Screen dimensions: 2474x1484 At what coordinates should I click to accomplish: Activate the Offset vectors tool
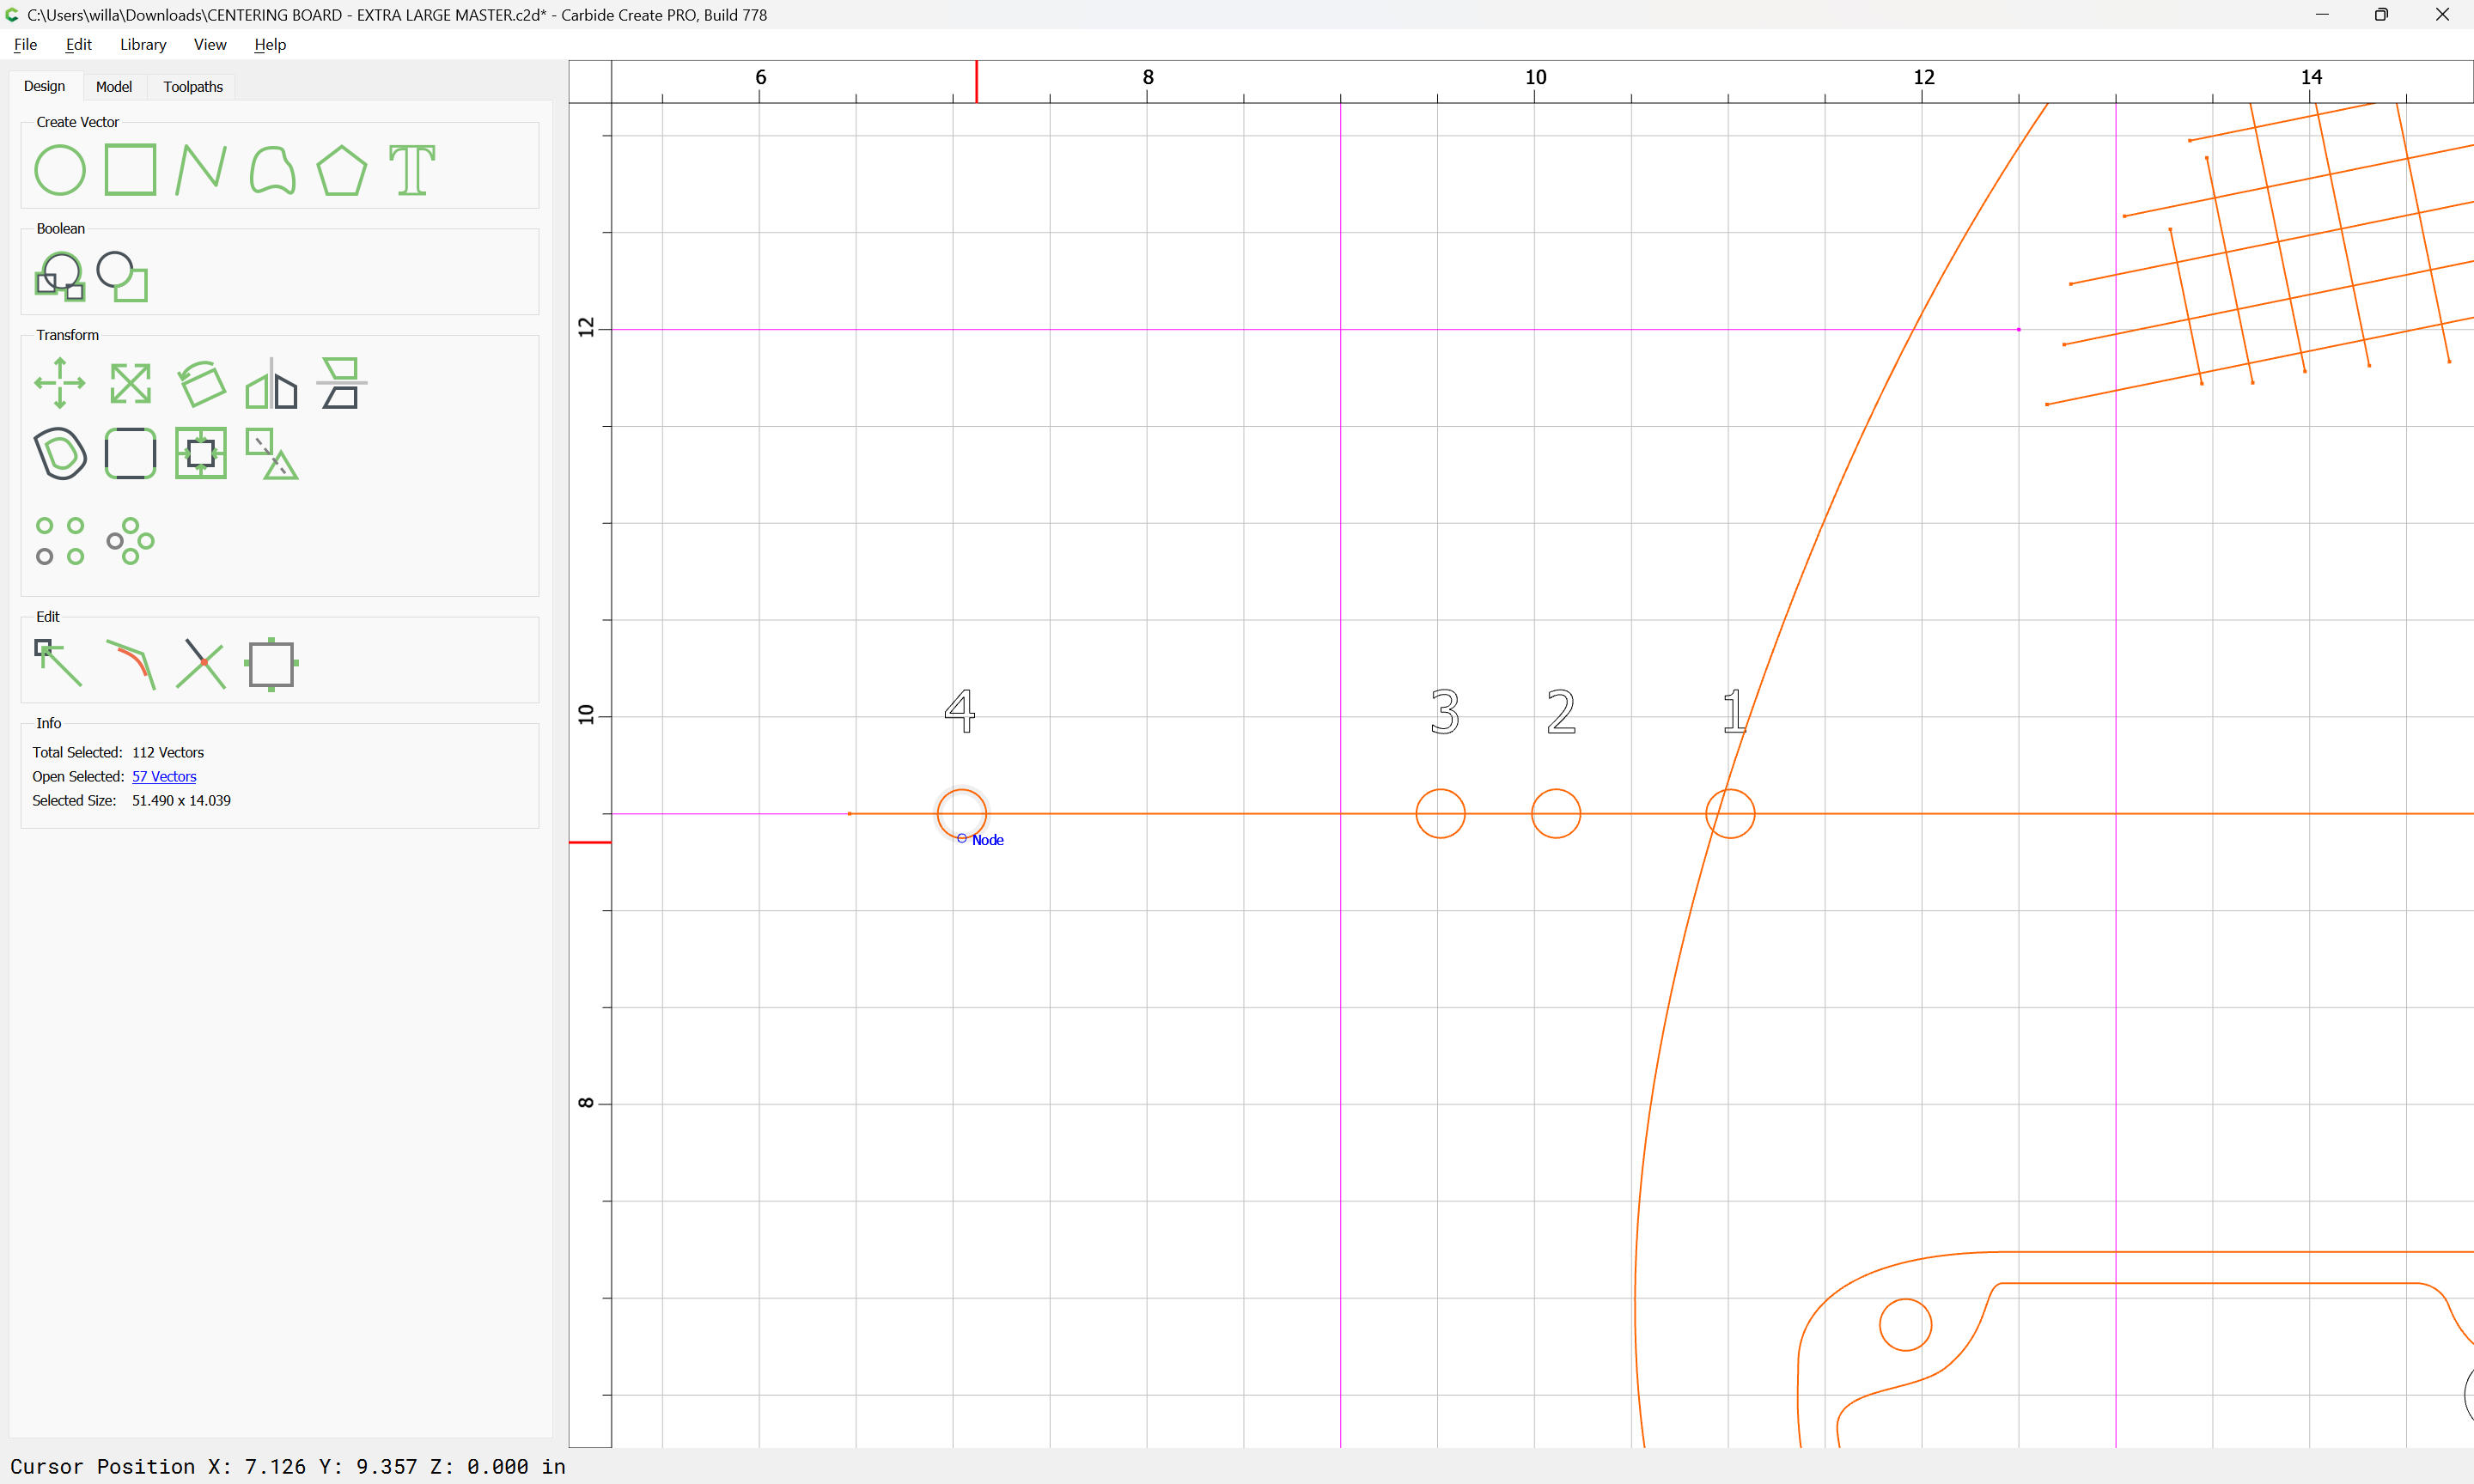point(60,453)
